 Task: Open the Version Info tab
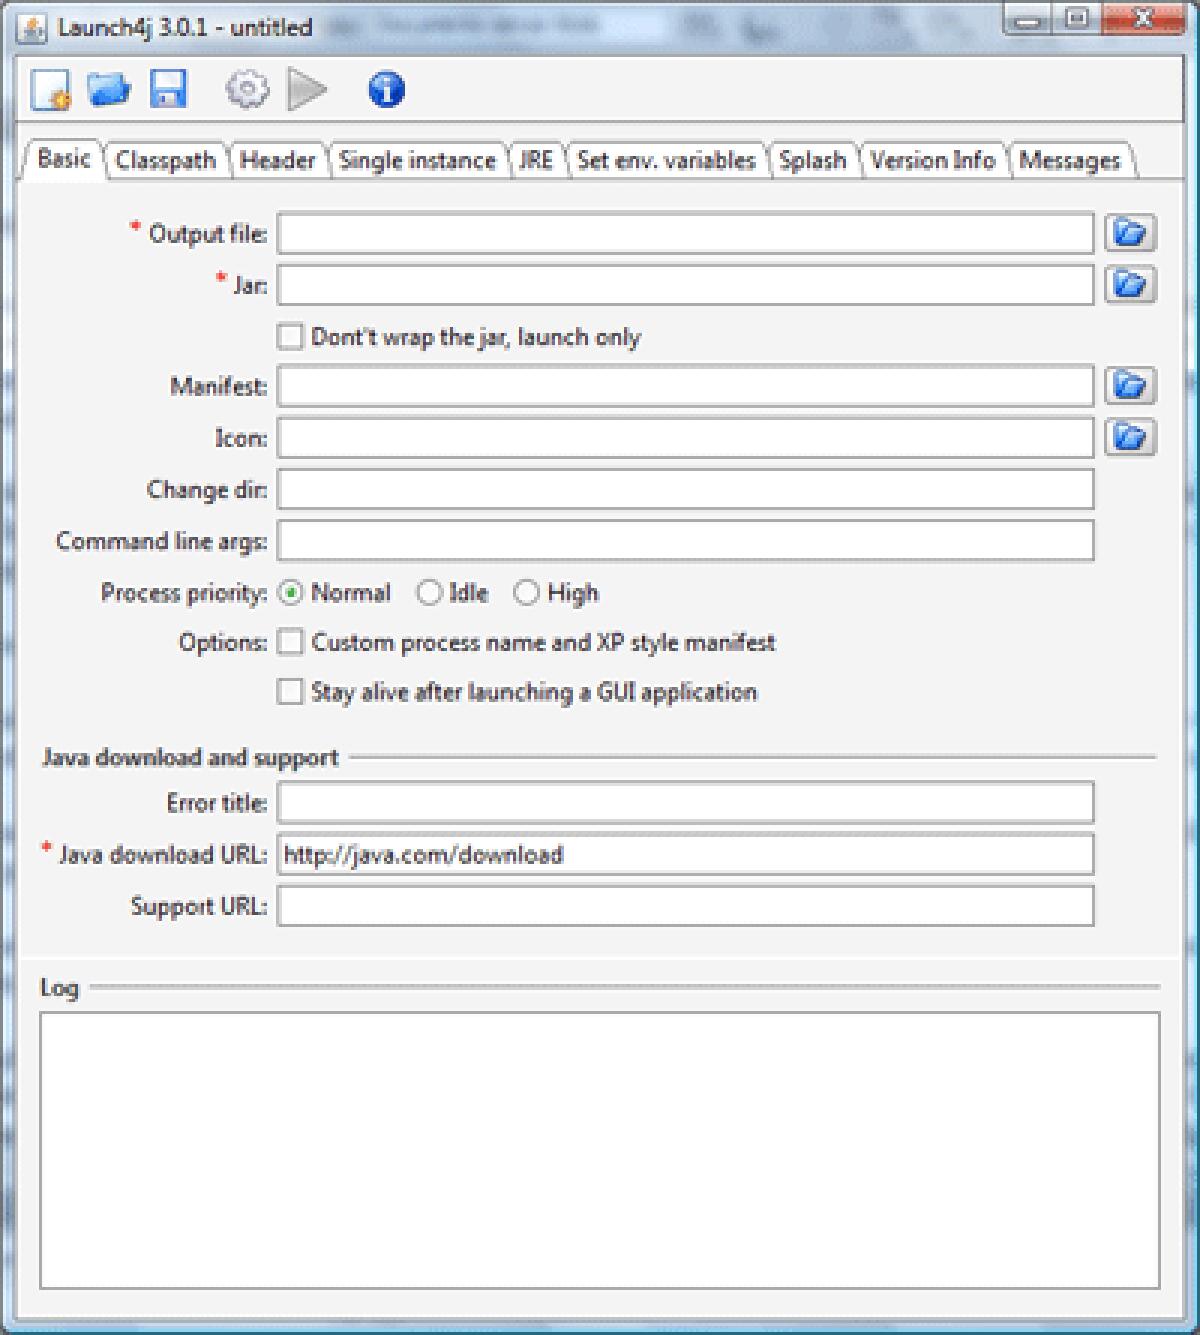click(x=932, y=160)
